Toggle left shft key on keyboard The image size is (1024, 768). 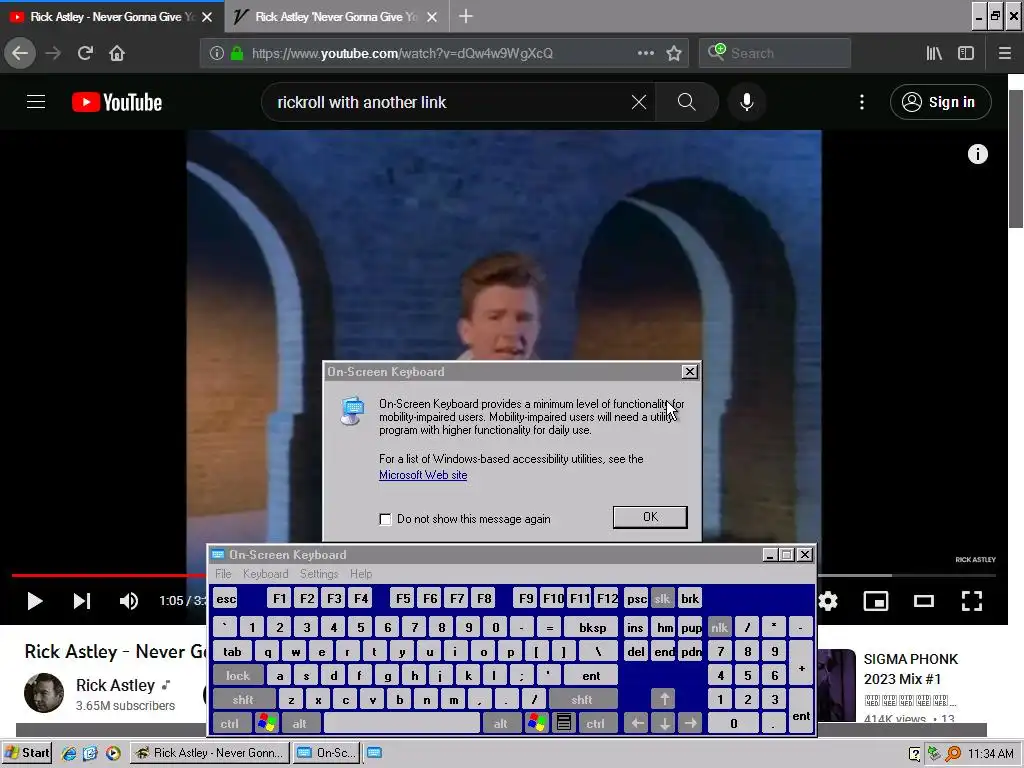point(242,699)
